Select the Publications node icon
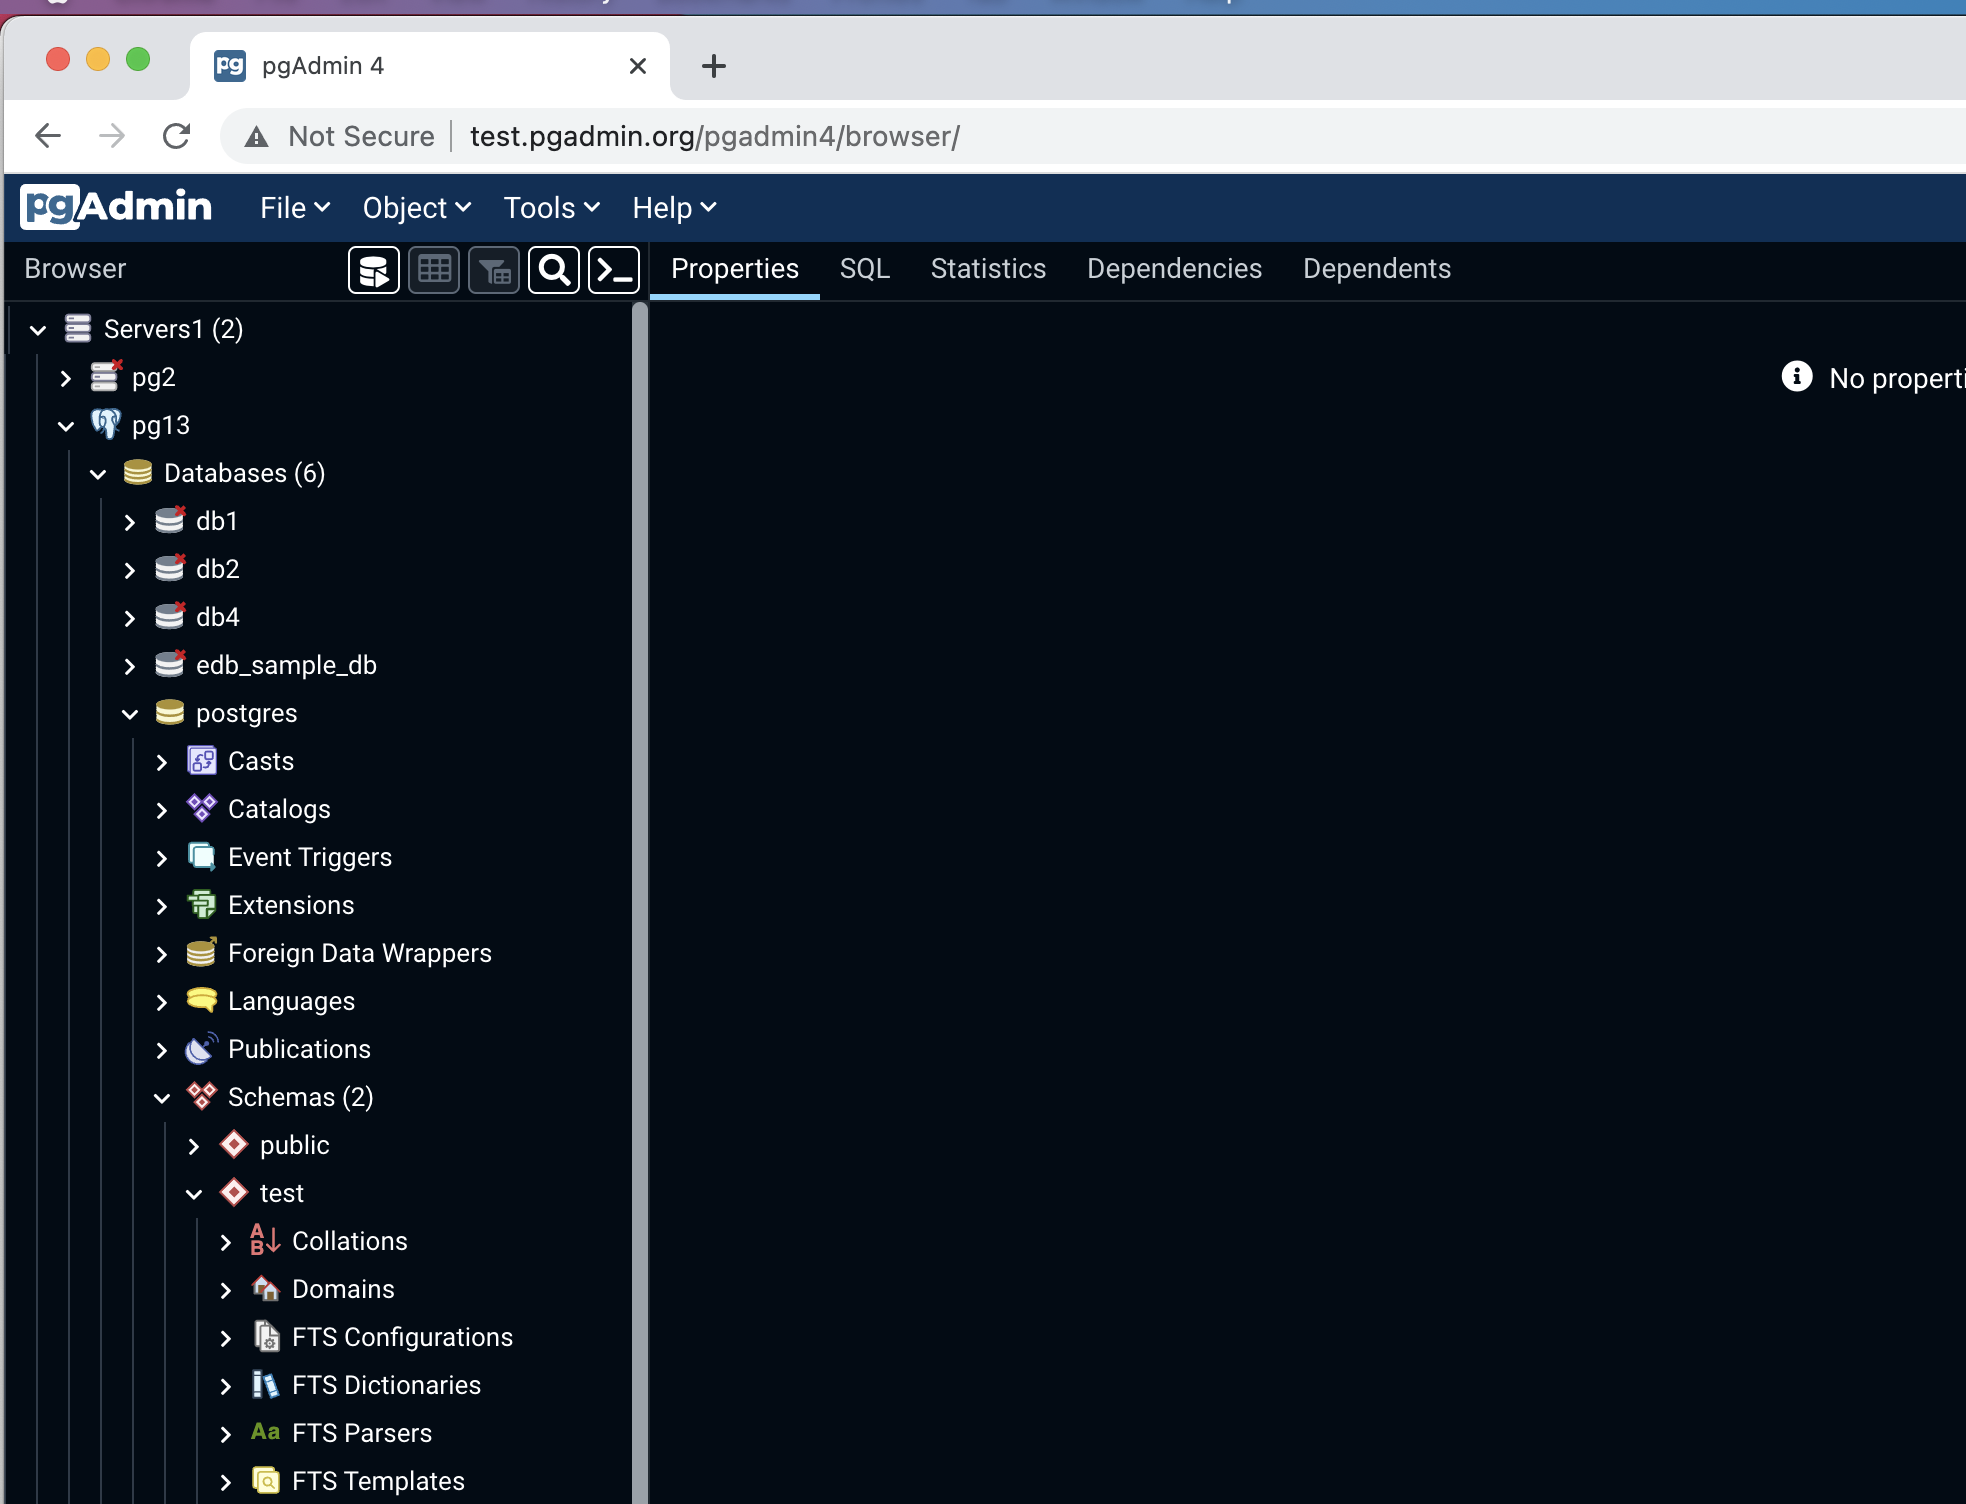This screenshot has height=1504, width=1966. tap(201, 1048)
